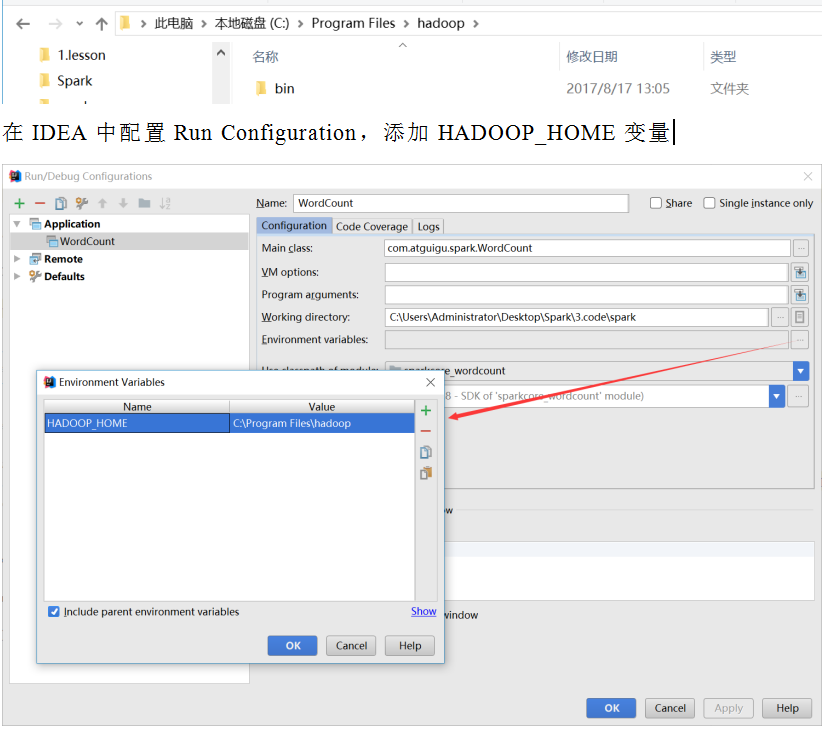Image resolution: width=829 pixels, height=730 pixels.
Task: Click chevron after hadoop in address bar
Action: (x=476, y=24)
